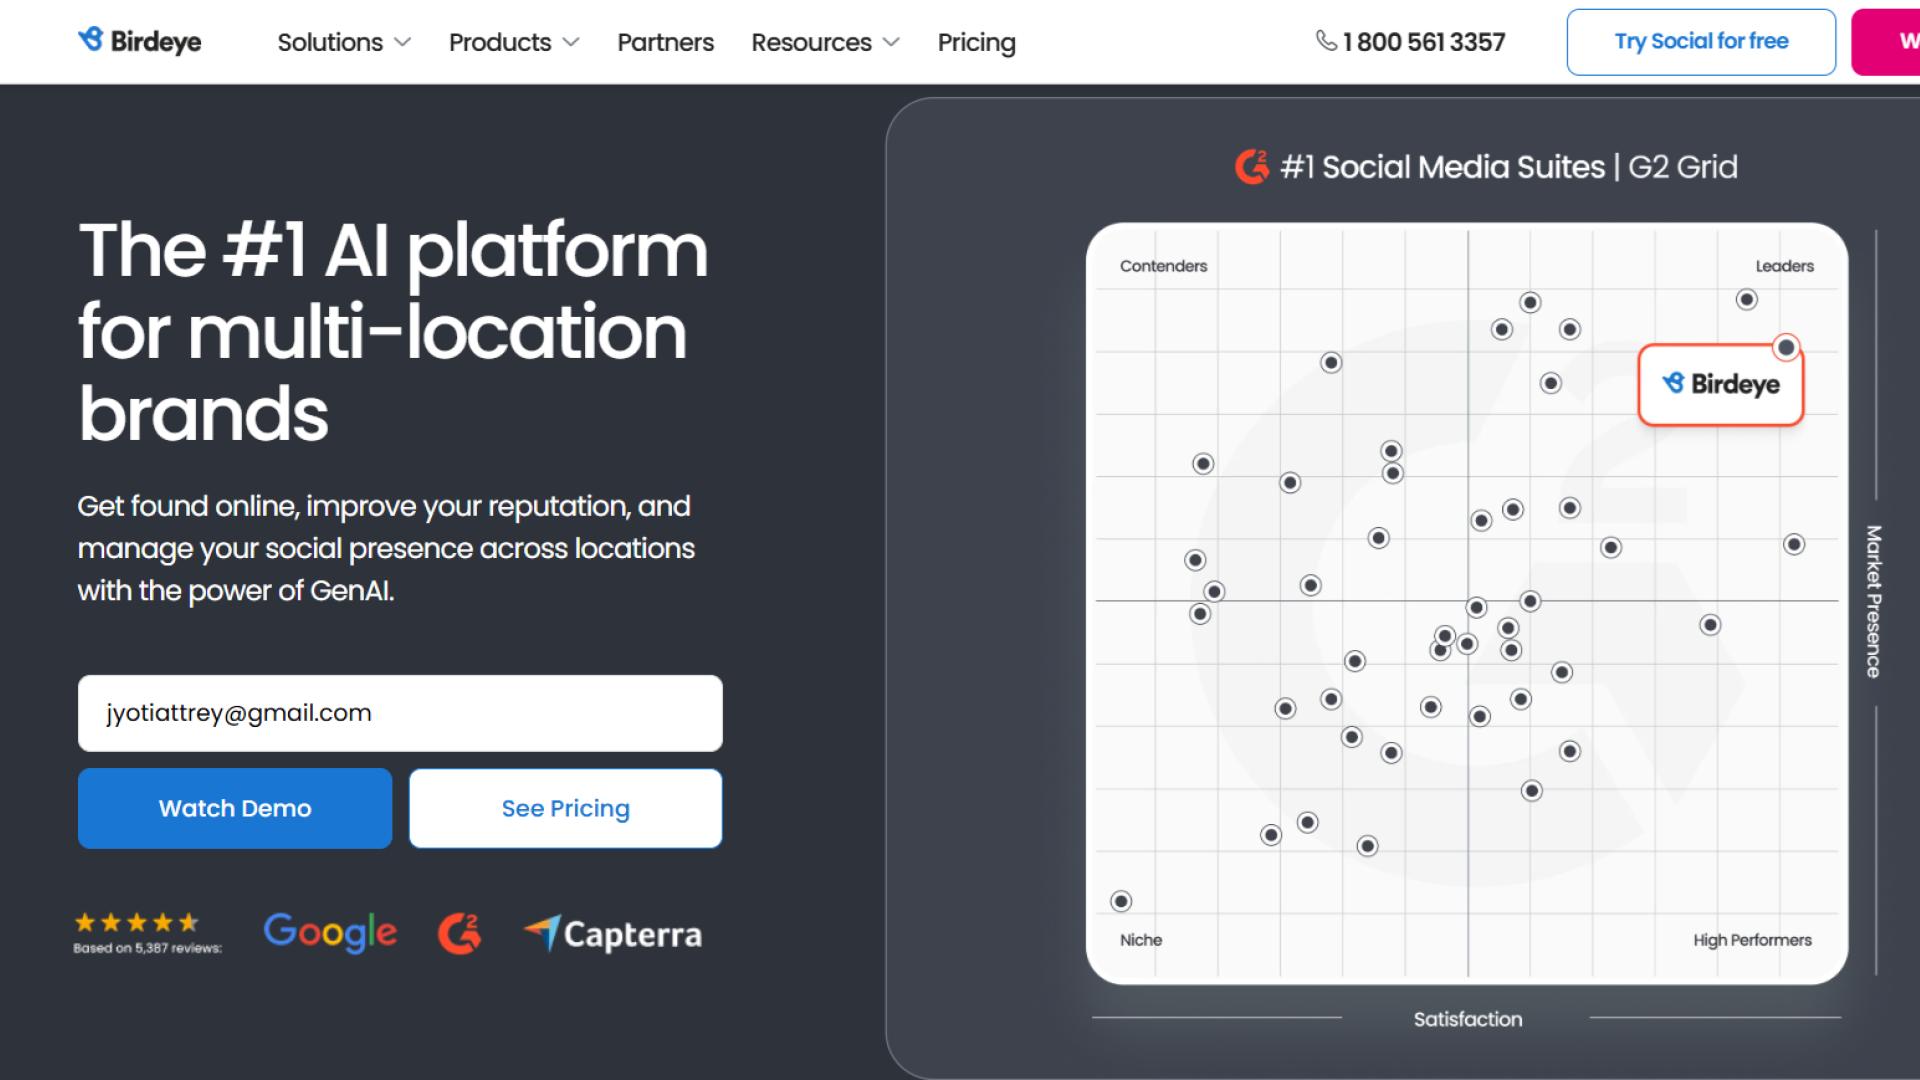Viewport: 1920px width, 1080px height.
Task: Expand the Resources dropdown menu
Action: pos(825,42)
